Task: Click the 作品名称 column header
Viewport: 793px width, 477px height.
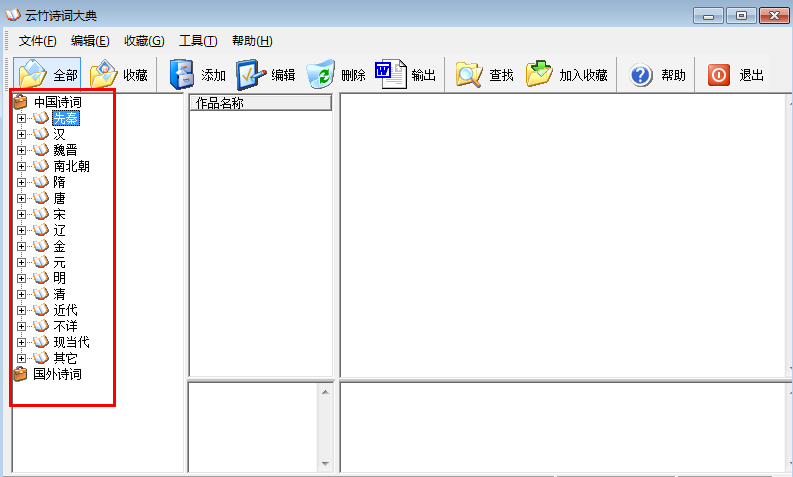Action: tap(260, 103)
